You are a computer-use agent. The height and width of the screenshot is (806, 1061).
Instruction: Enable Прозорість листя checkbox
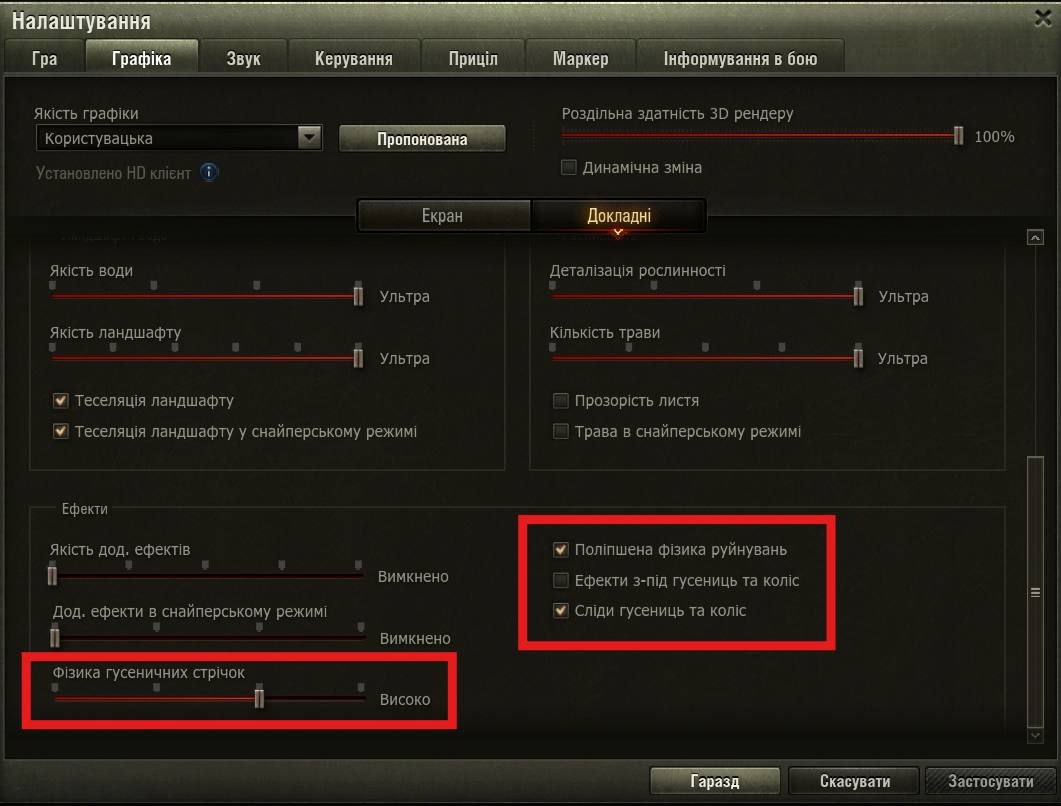[560, 401]
